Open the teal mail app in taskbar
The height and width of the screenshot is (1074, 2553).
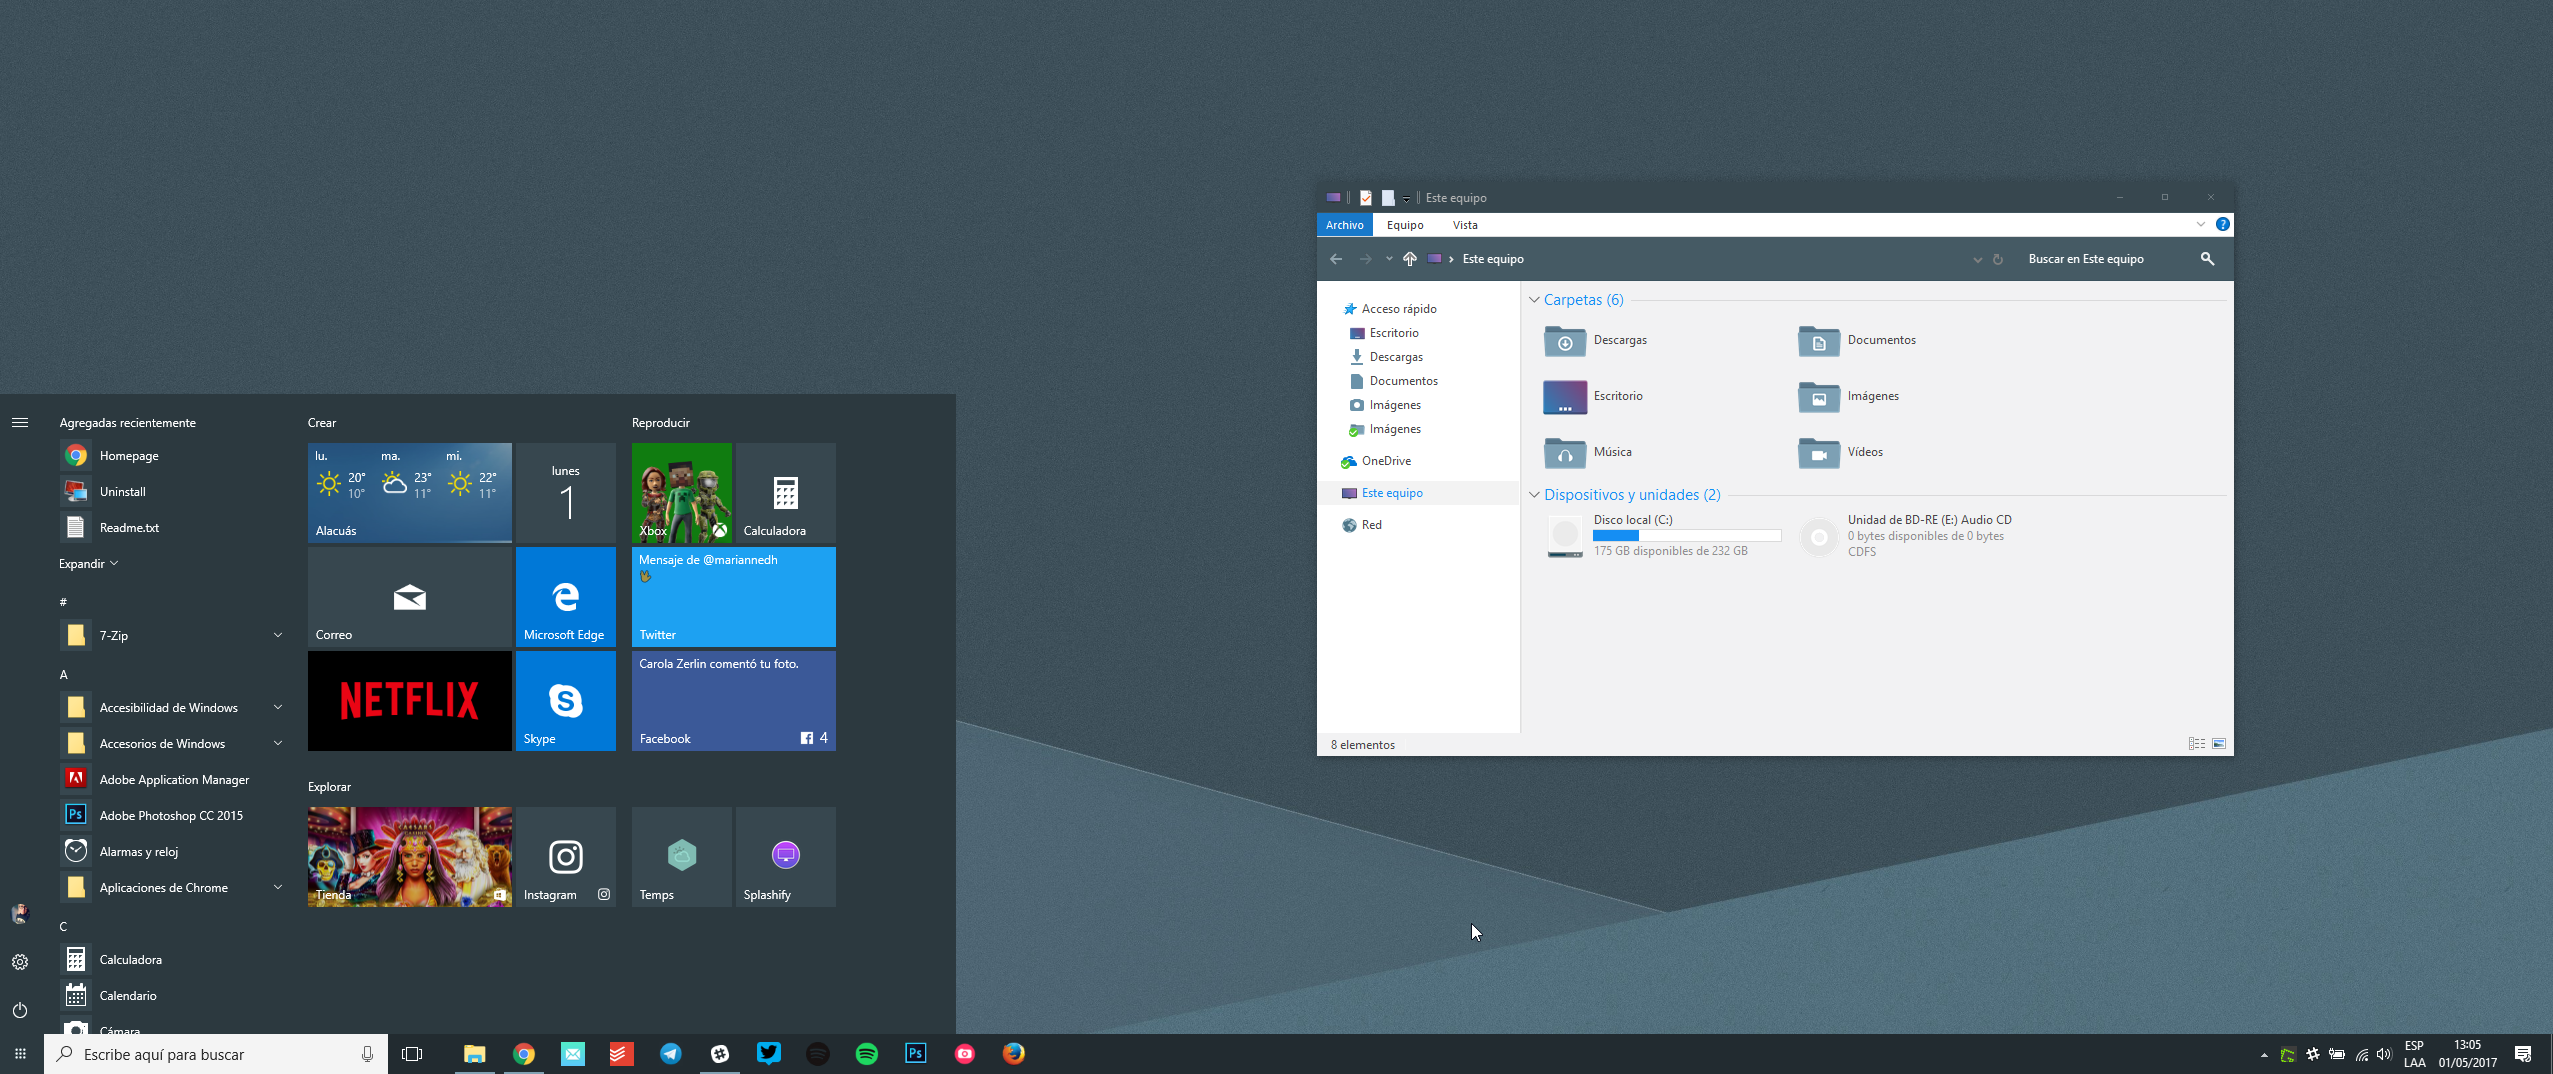pyautogui.click(x=573, y=1054)
